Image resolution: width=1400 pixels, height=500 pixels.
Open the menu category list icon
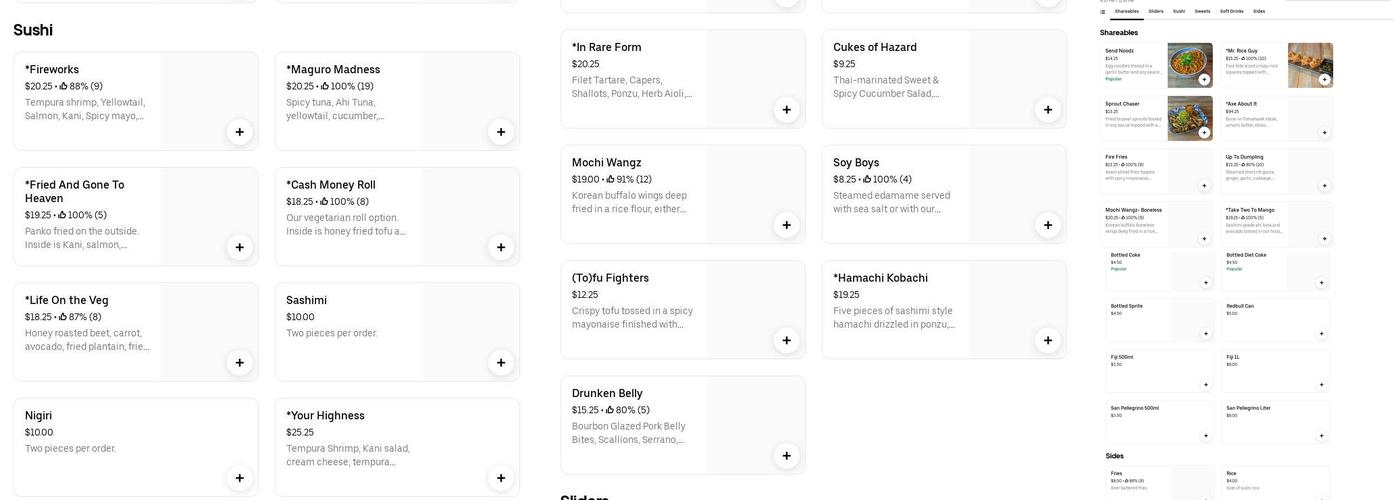(x=1103, y=12)
